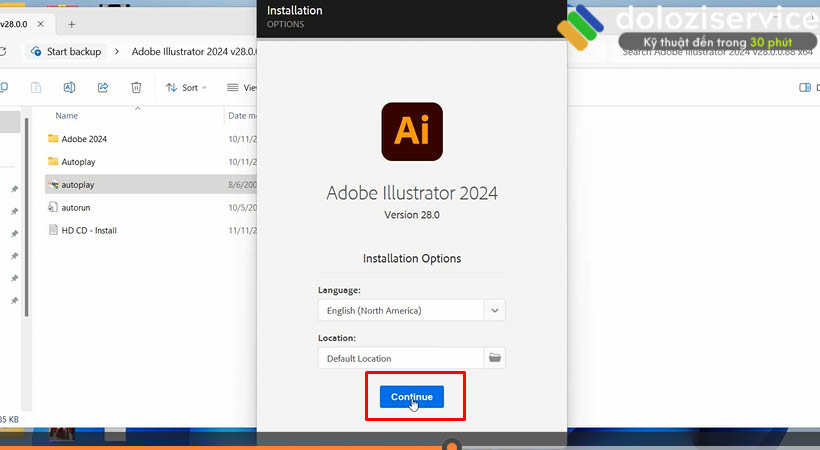The width and height of the screenshot is (820, 450).
Task: Open the View options menu
Action: pos(242,88)
